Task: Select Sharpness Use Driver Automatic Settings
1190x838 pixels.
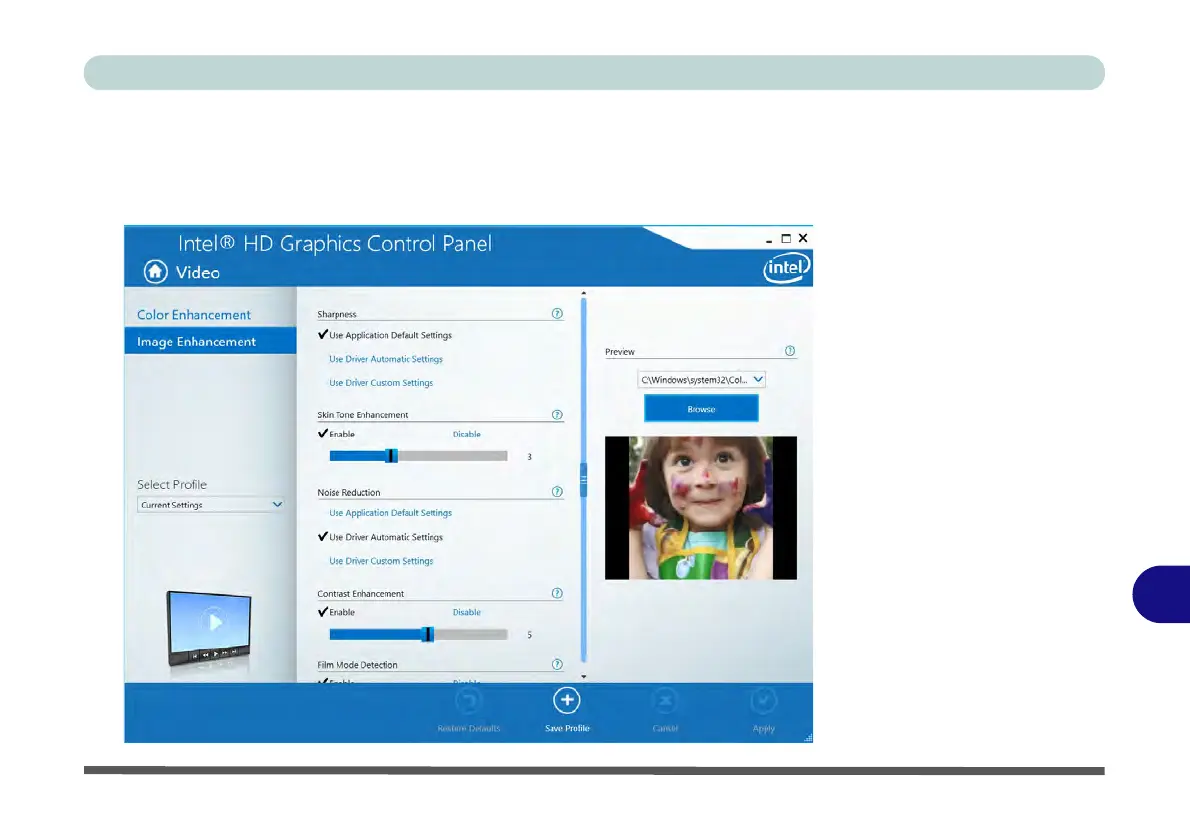Action: [x=386, y=359]
